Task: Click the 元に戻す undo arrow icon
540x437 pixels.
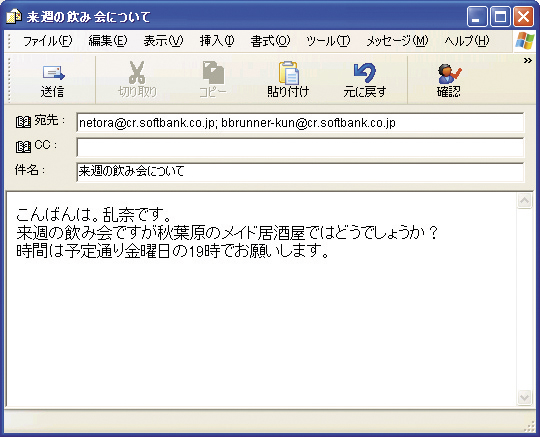Action: pos(364,72)
